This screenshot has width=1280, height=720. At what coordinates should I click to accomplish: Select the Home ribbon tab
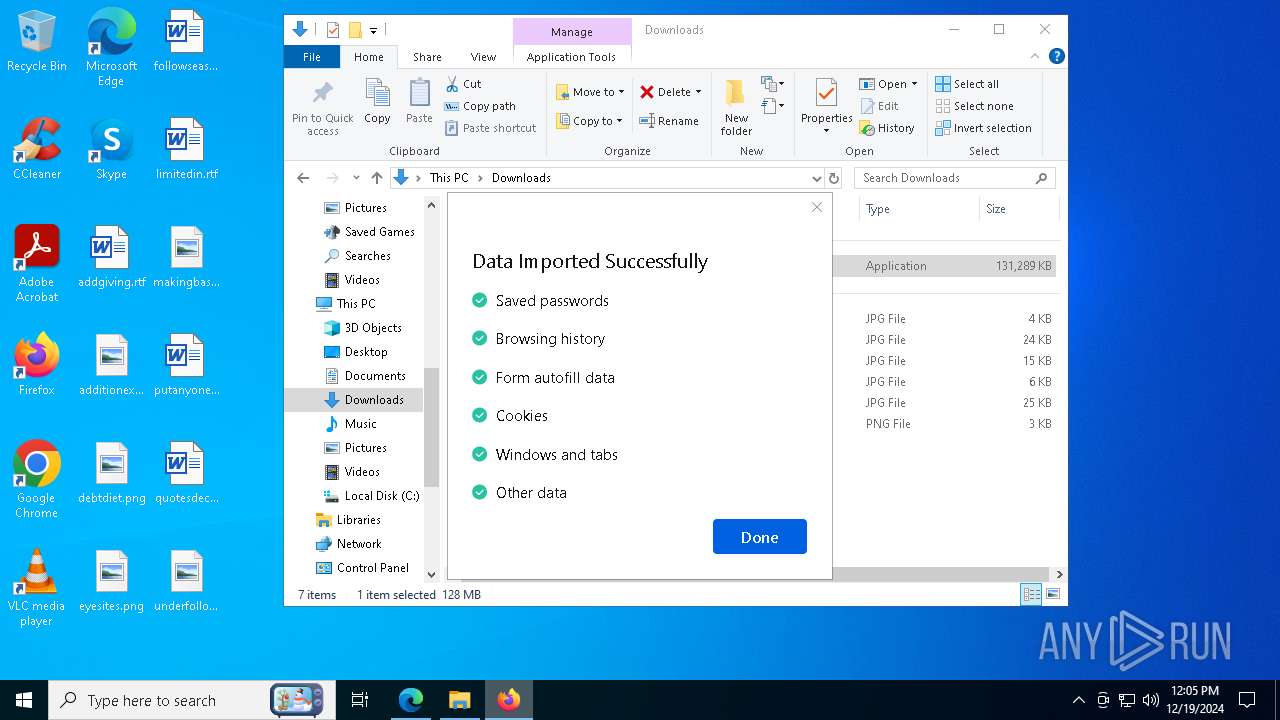point(368,57)
